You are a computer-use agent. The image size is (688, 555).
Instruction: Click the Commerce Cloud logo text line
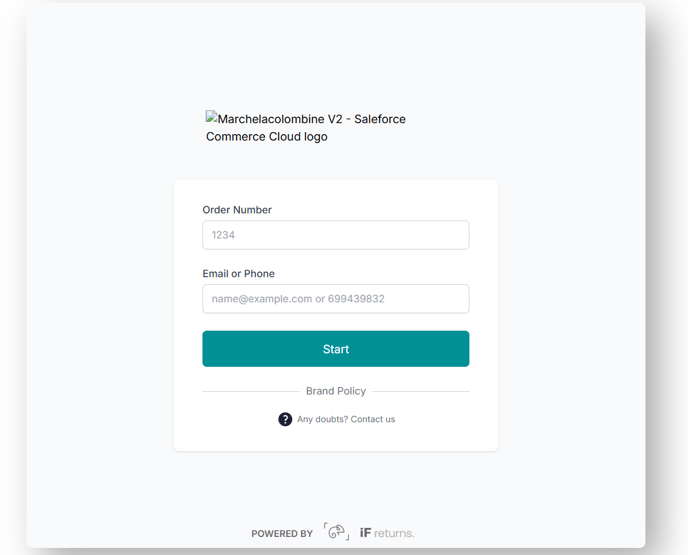click(x=266, y=136)
